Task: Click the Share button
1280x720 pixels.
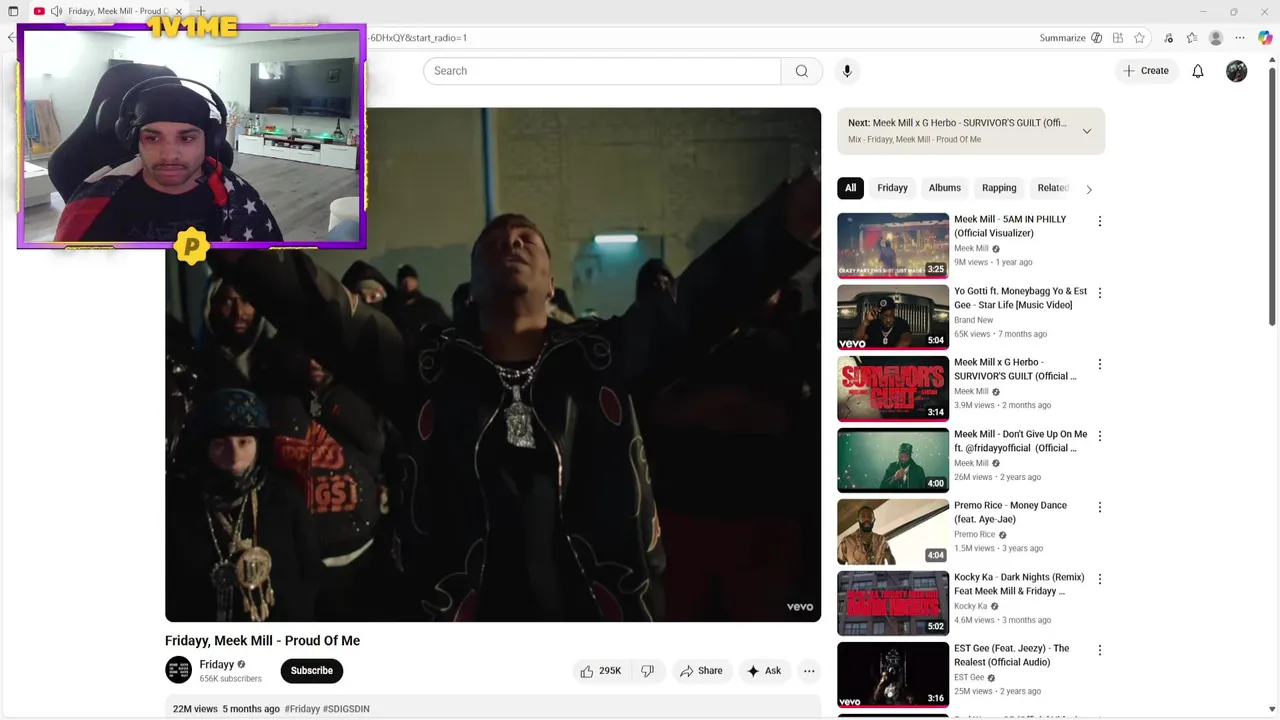Action: (x=700, y=671)
